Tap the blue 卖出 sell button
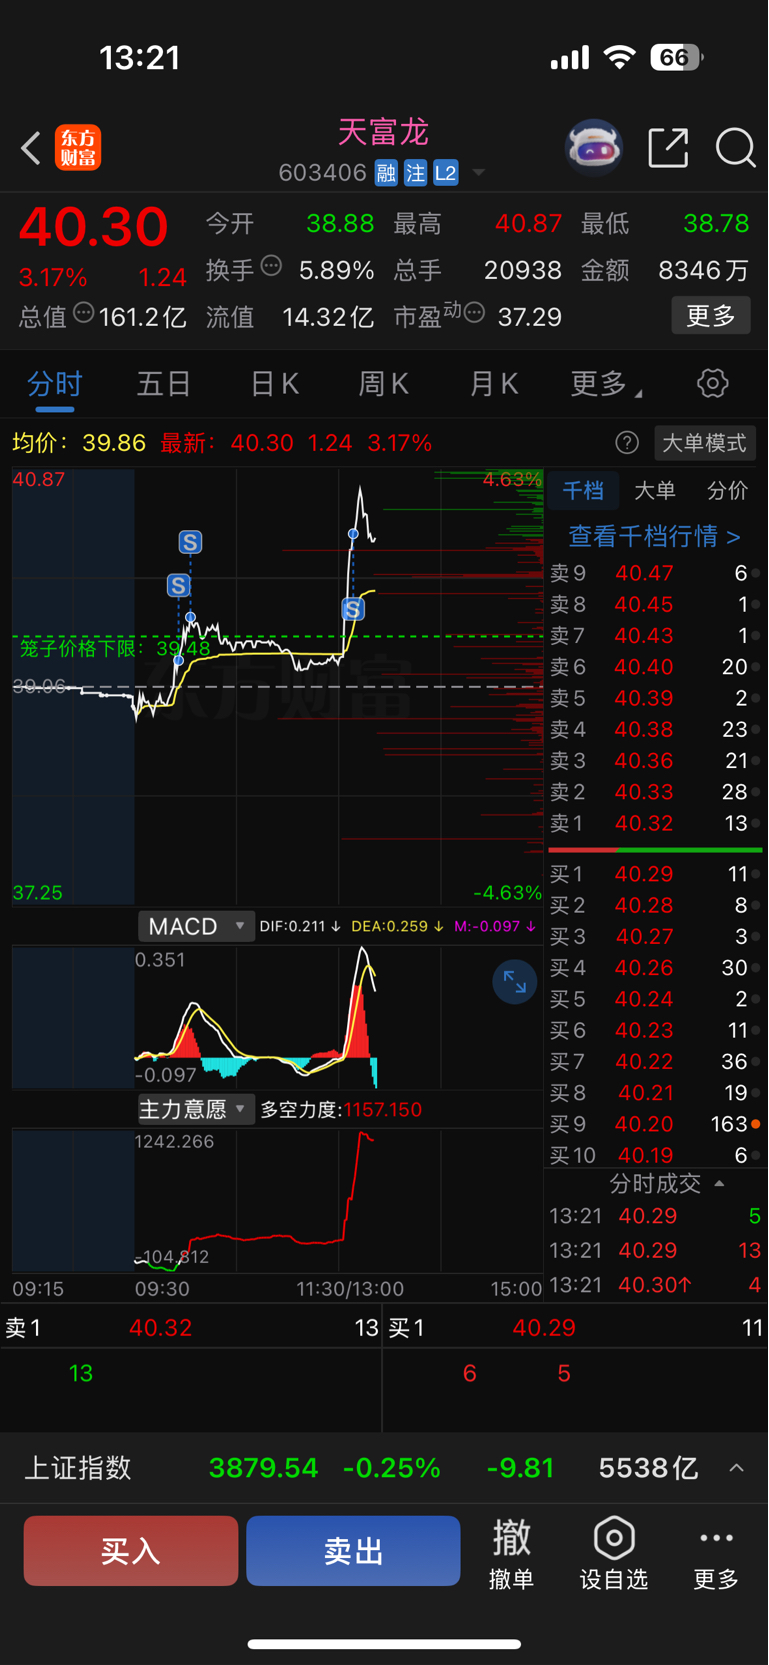 (x=353, y=1551)
